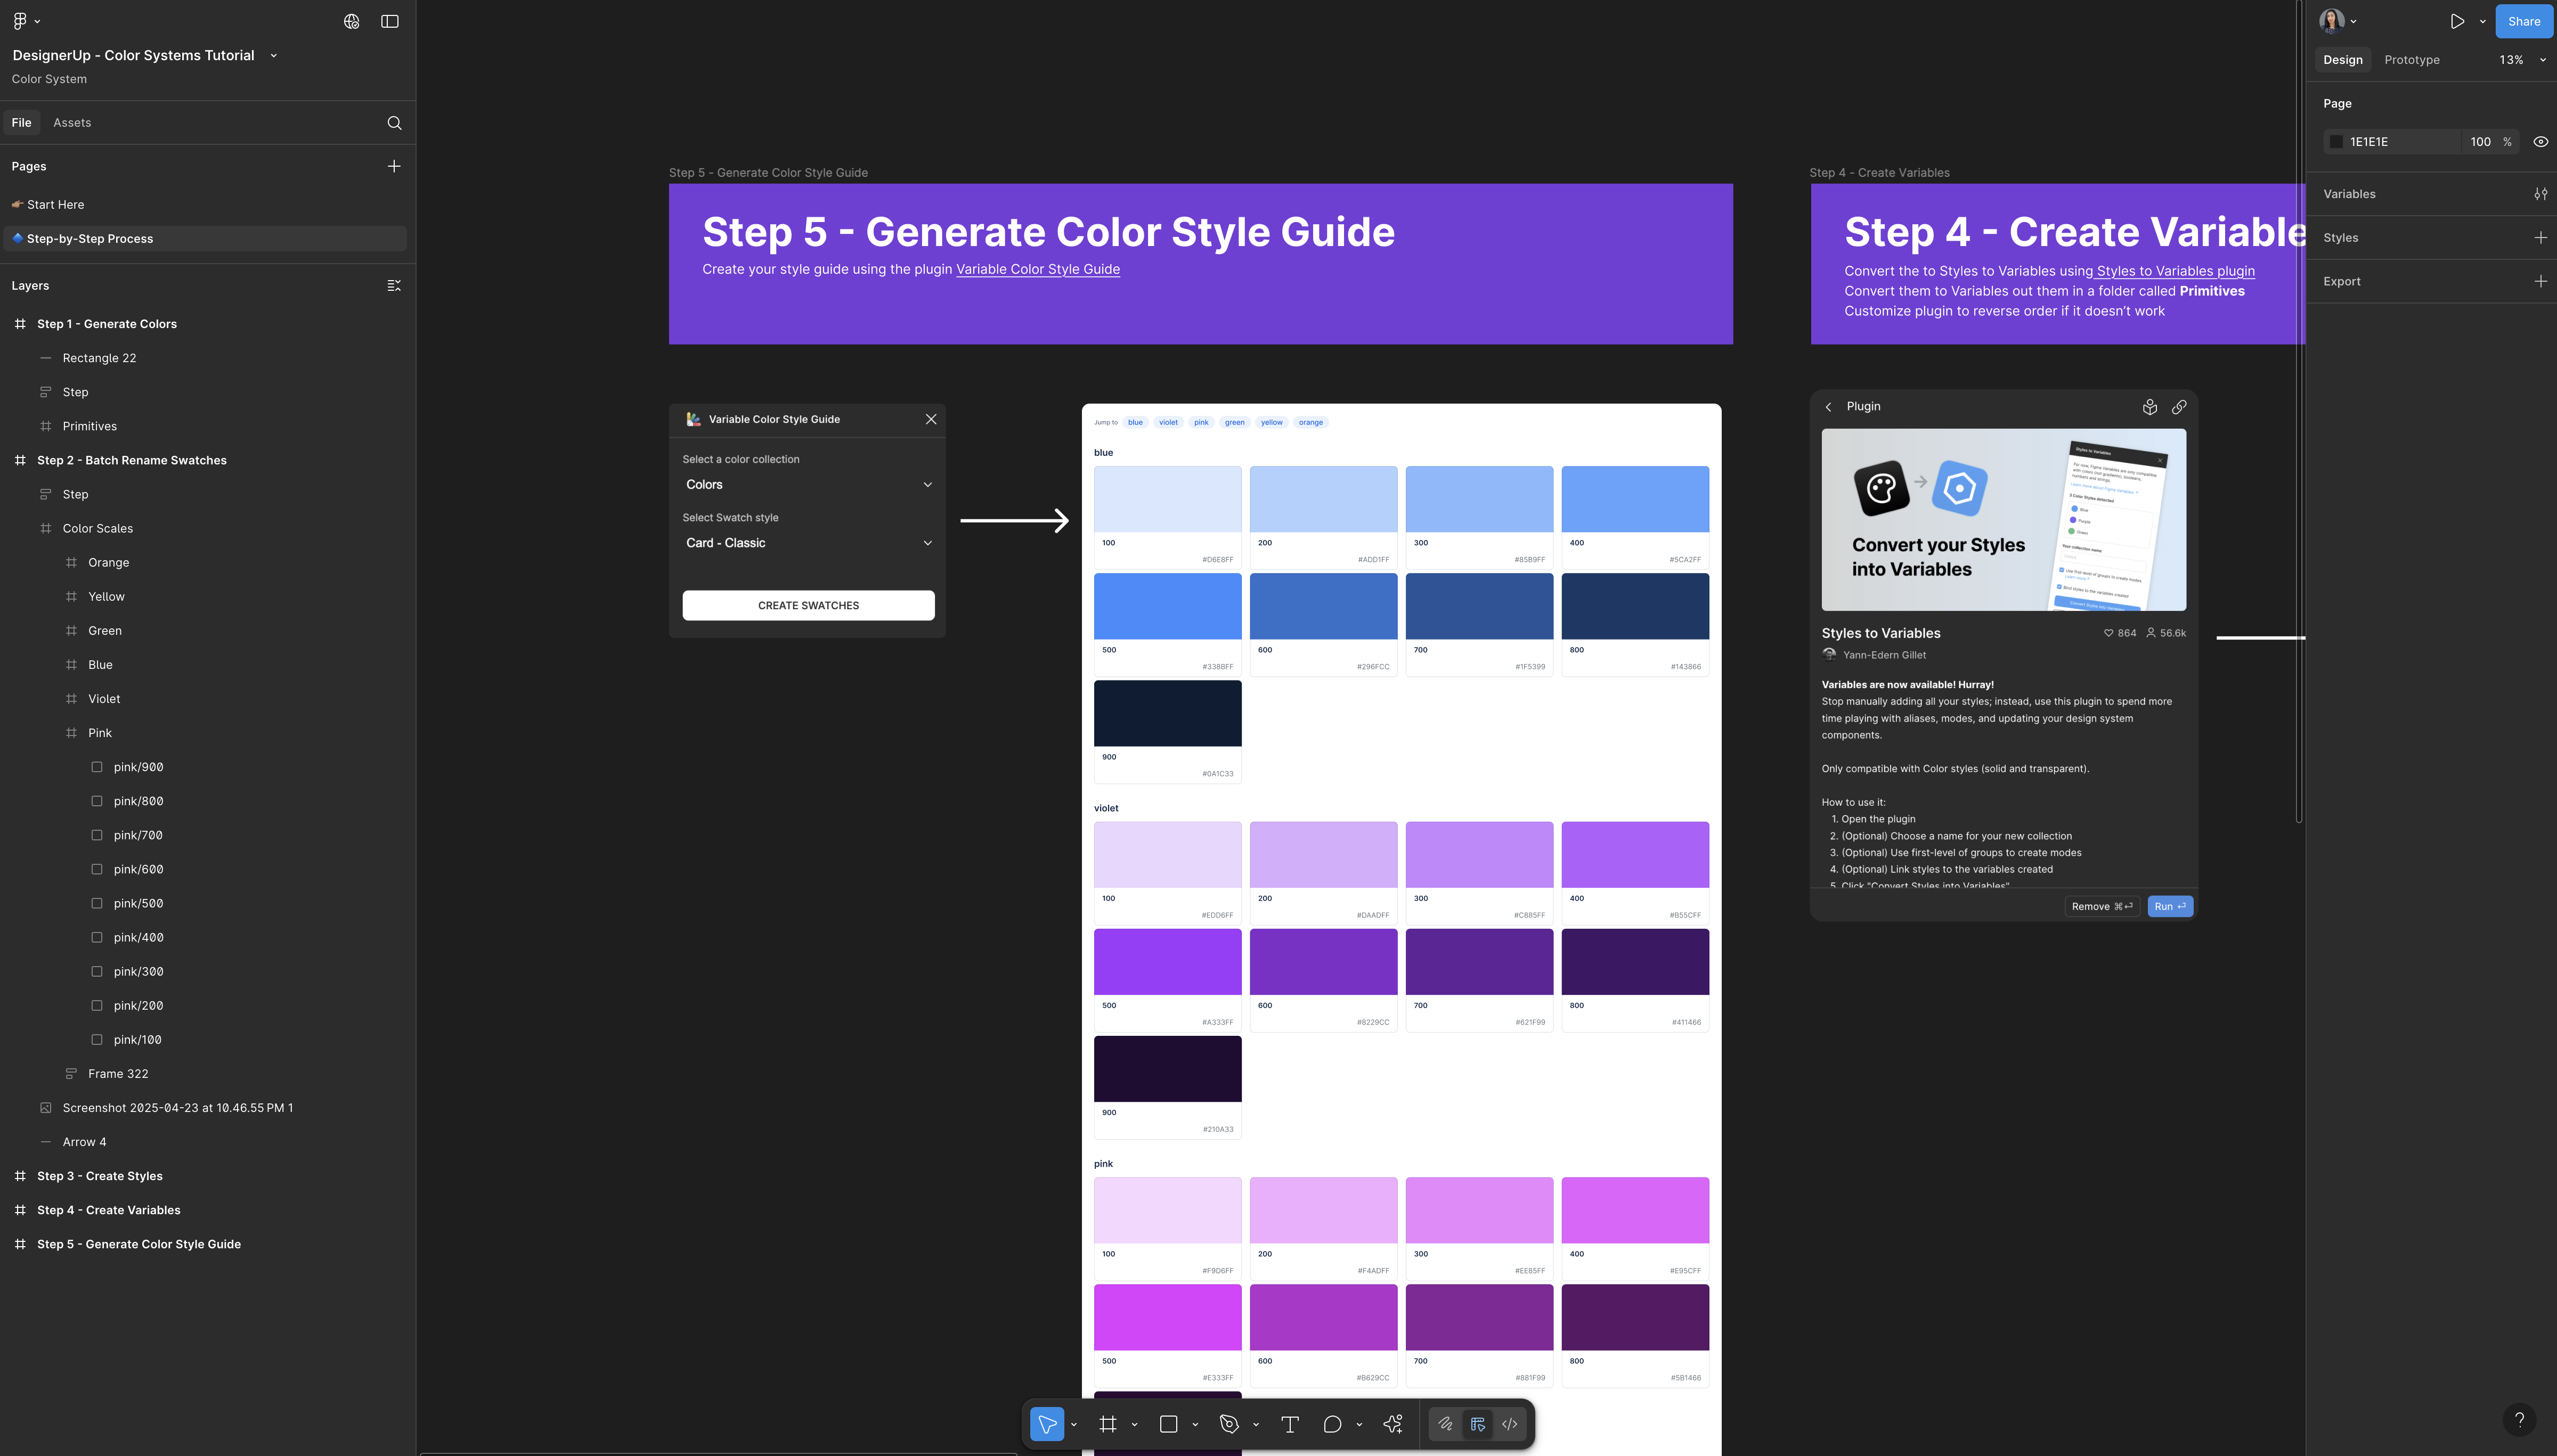Open the Colors collection dropdown
This screenshot has height=1456, width=2557.
pos(808,485)
